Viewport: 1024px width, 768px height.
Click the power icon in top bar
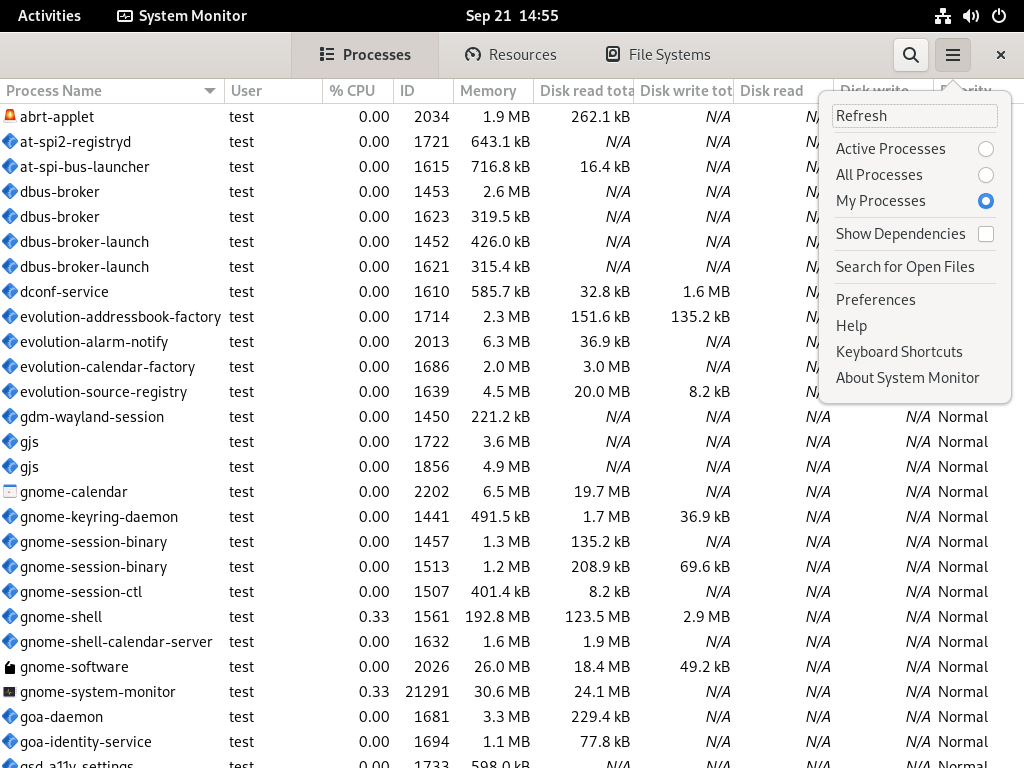pos(999,16)
